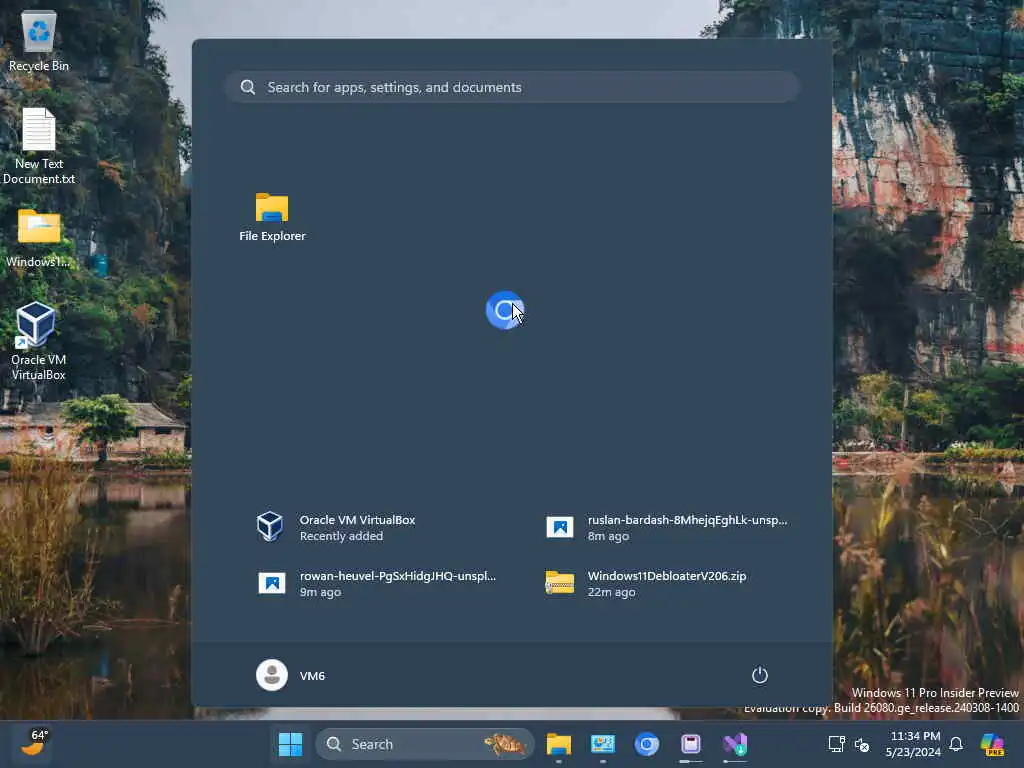Viewport: 1024px width, 768px height.
Task: Click the '22m ago' timestamp text
Action: 611,592
